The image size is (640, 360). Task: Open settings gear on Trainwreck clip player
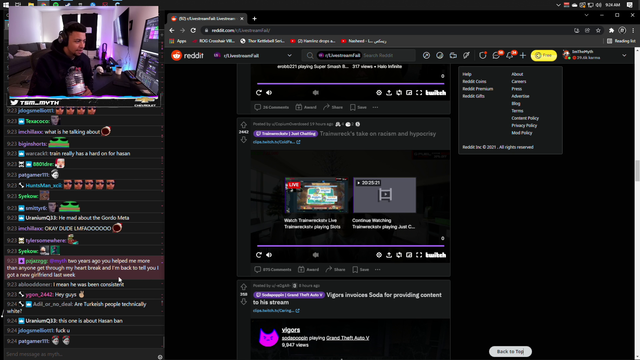coord(379,255)
